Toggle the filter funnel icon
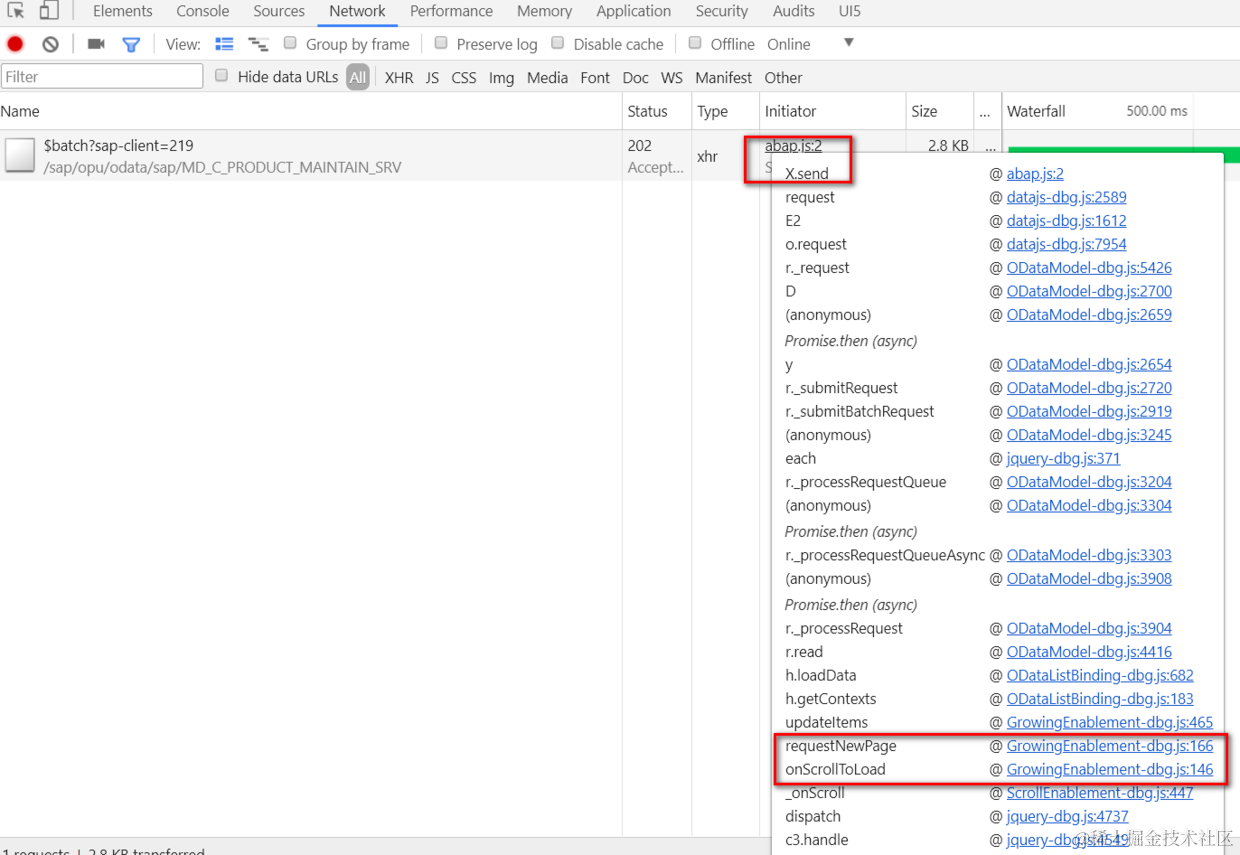This screenshot has width=1240, height=855. 131,44
